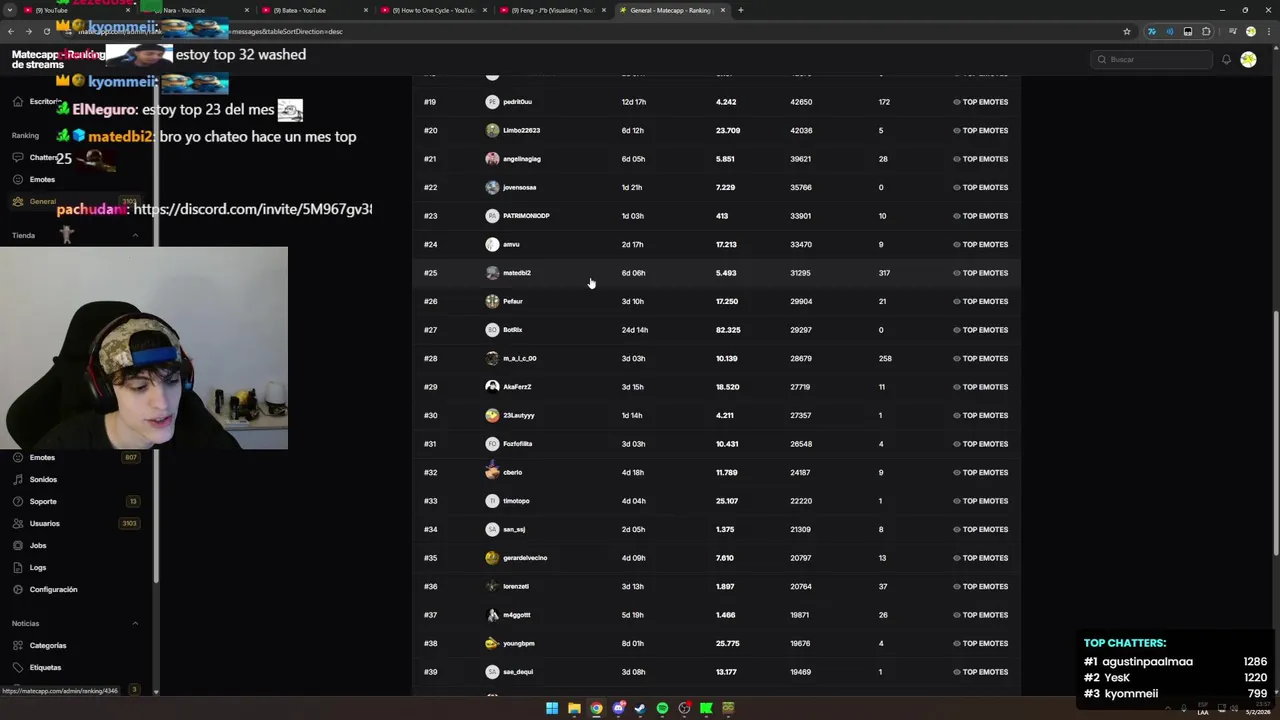Open Steam from the taskbar
Image resolution: width=1280 pixels, height=720 pixels.
pyautogui.click(x=640, y=708)
